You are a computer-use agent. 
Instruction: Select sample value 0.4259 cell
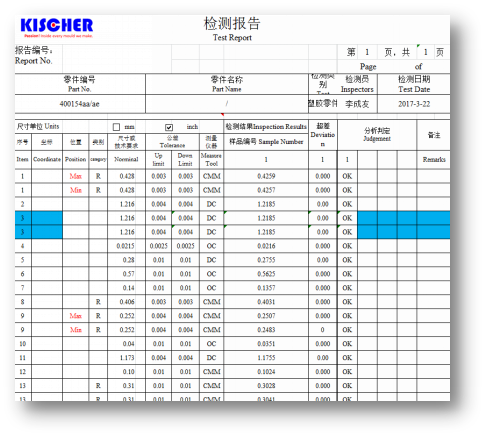(266, 176)
